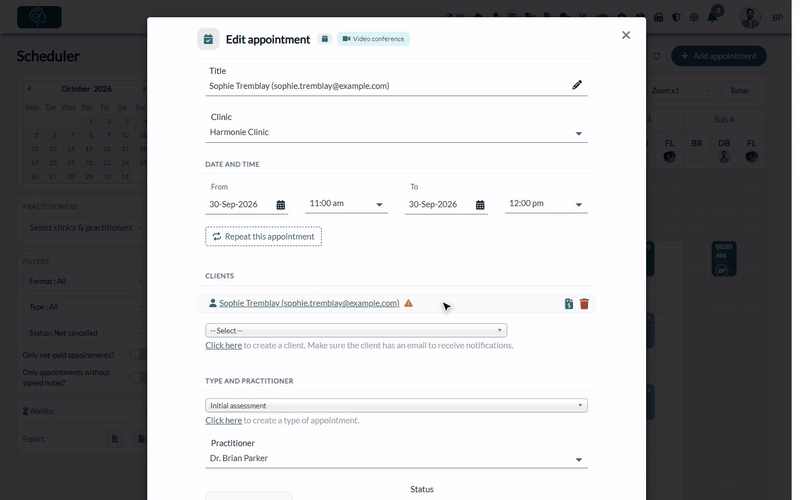Click the orange warning icon beside client
The width and height of the screenshot is (800, 500).
click(409, 303)
